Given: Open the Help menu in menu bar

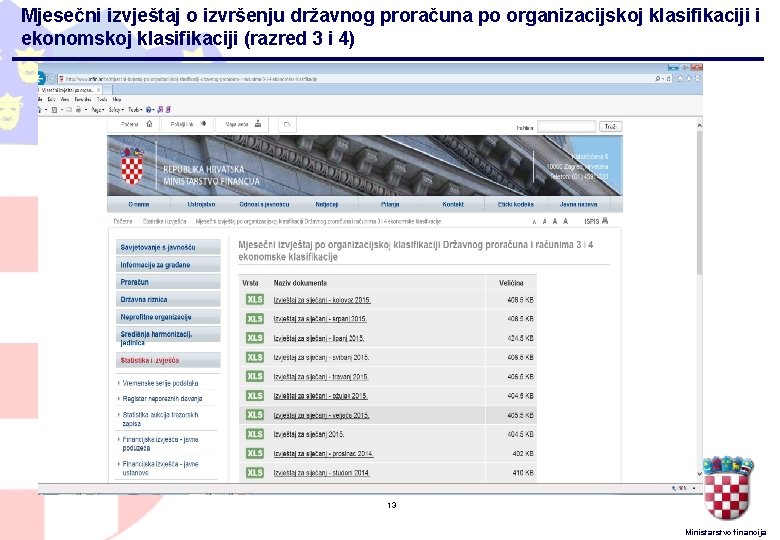Looking at the screenshot, I should coord(117,99).
